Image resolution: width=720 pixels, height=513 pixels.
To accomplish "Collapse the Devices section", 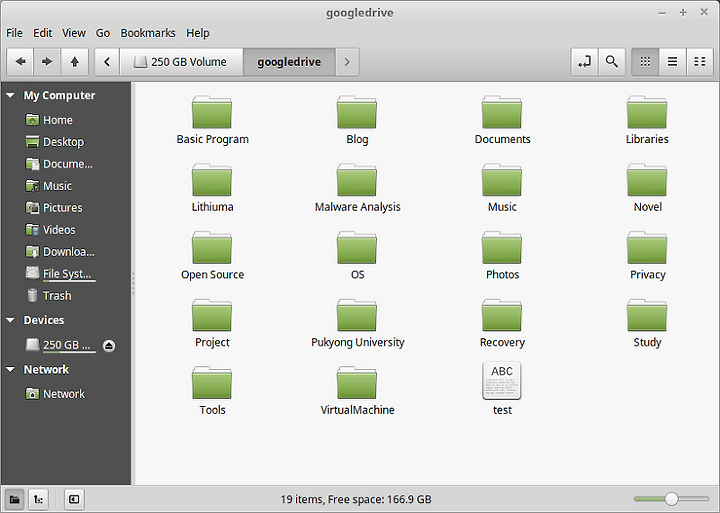I will pyautogui.click(x=10, y=320).
